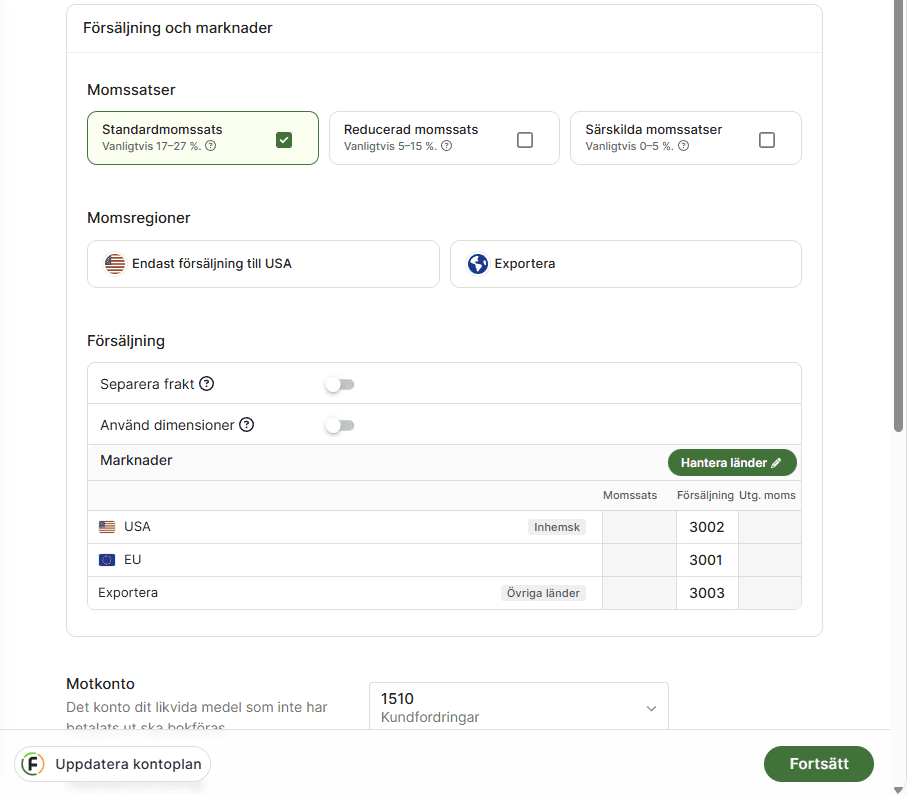Click the USA Försäljning field showing 3002

pyautogui.click(x=706, y=526)
